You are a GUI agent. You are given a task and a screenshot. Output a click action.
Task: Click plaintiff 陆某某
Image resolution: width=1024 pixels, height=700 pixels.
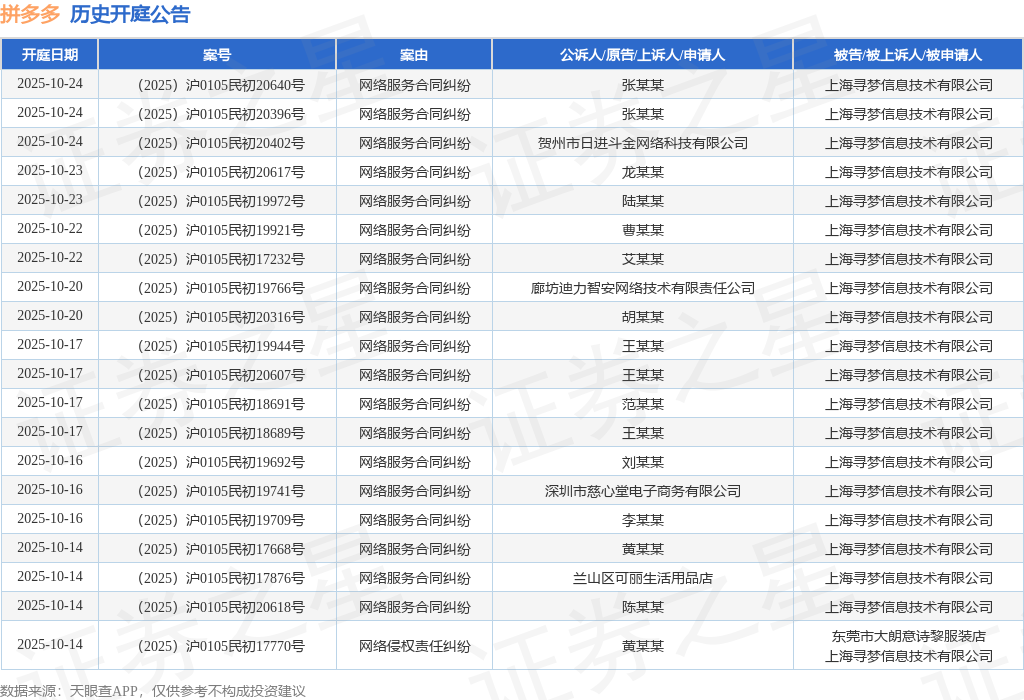(643, 201)
